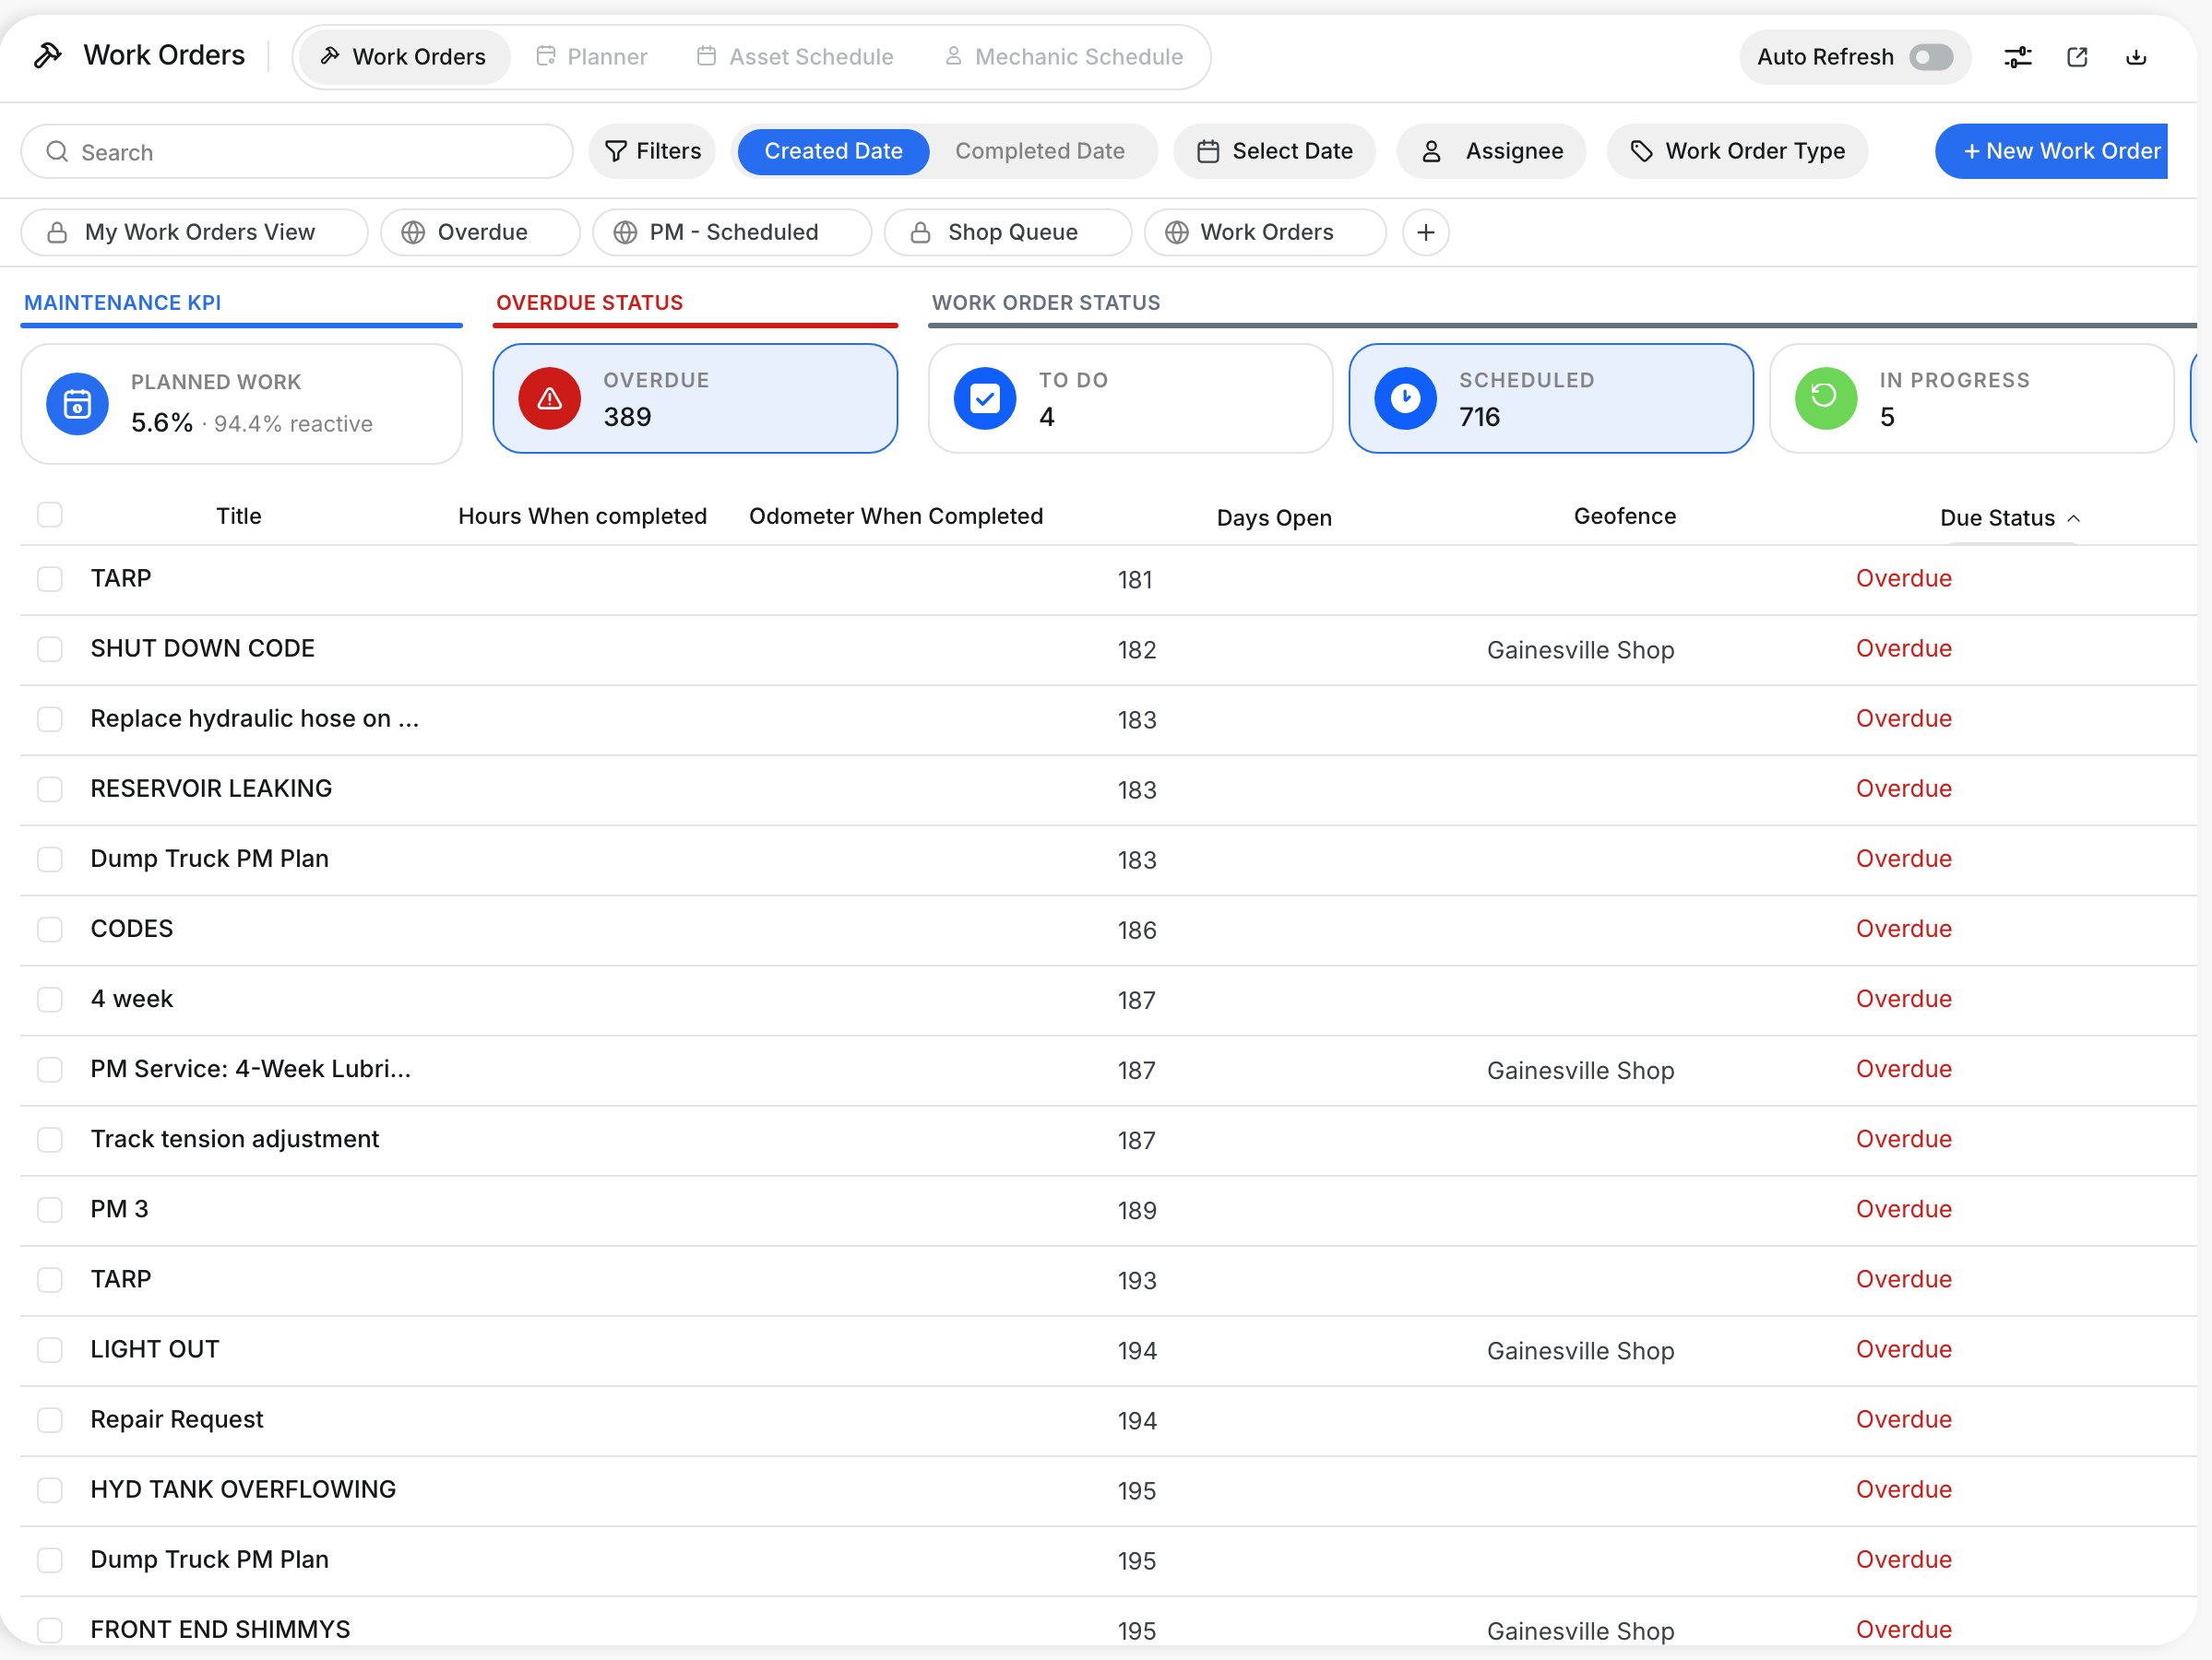2212x1660 pixels.
Task: Open the Overdue saved view
Action: coord(480,232)
